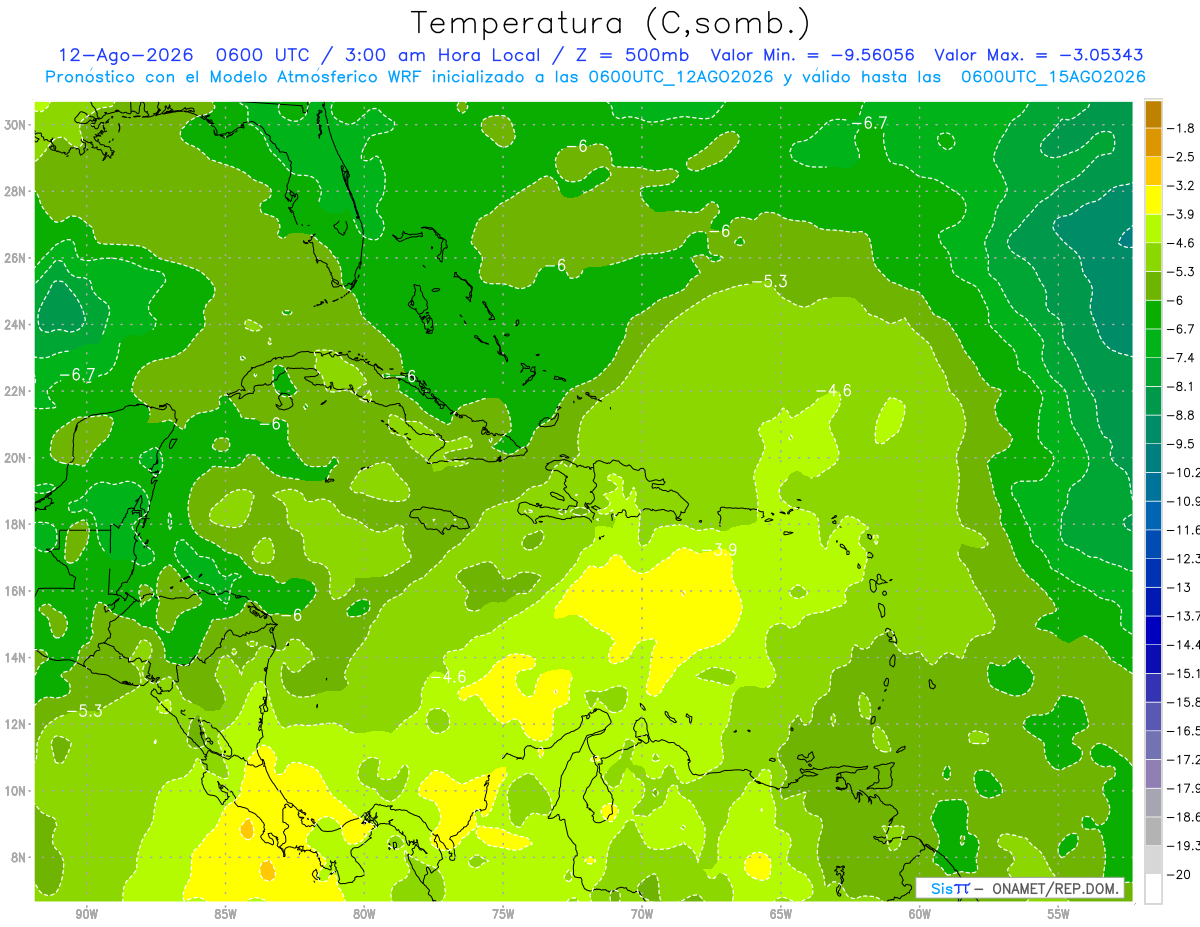The image size is (1200, 927).
Task: Click the gray swatch between -18.6 and -19.3
Action: [x=1153, y=831]
